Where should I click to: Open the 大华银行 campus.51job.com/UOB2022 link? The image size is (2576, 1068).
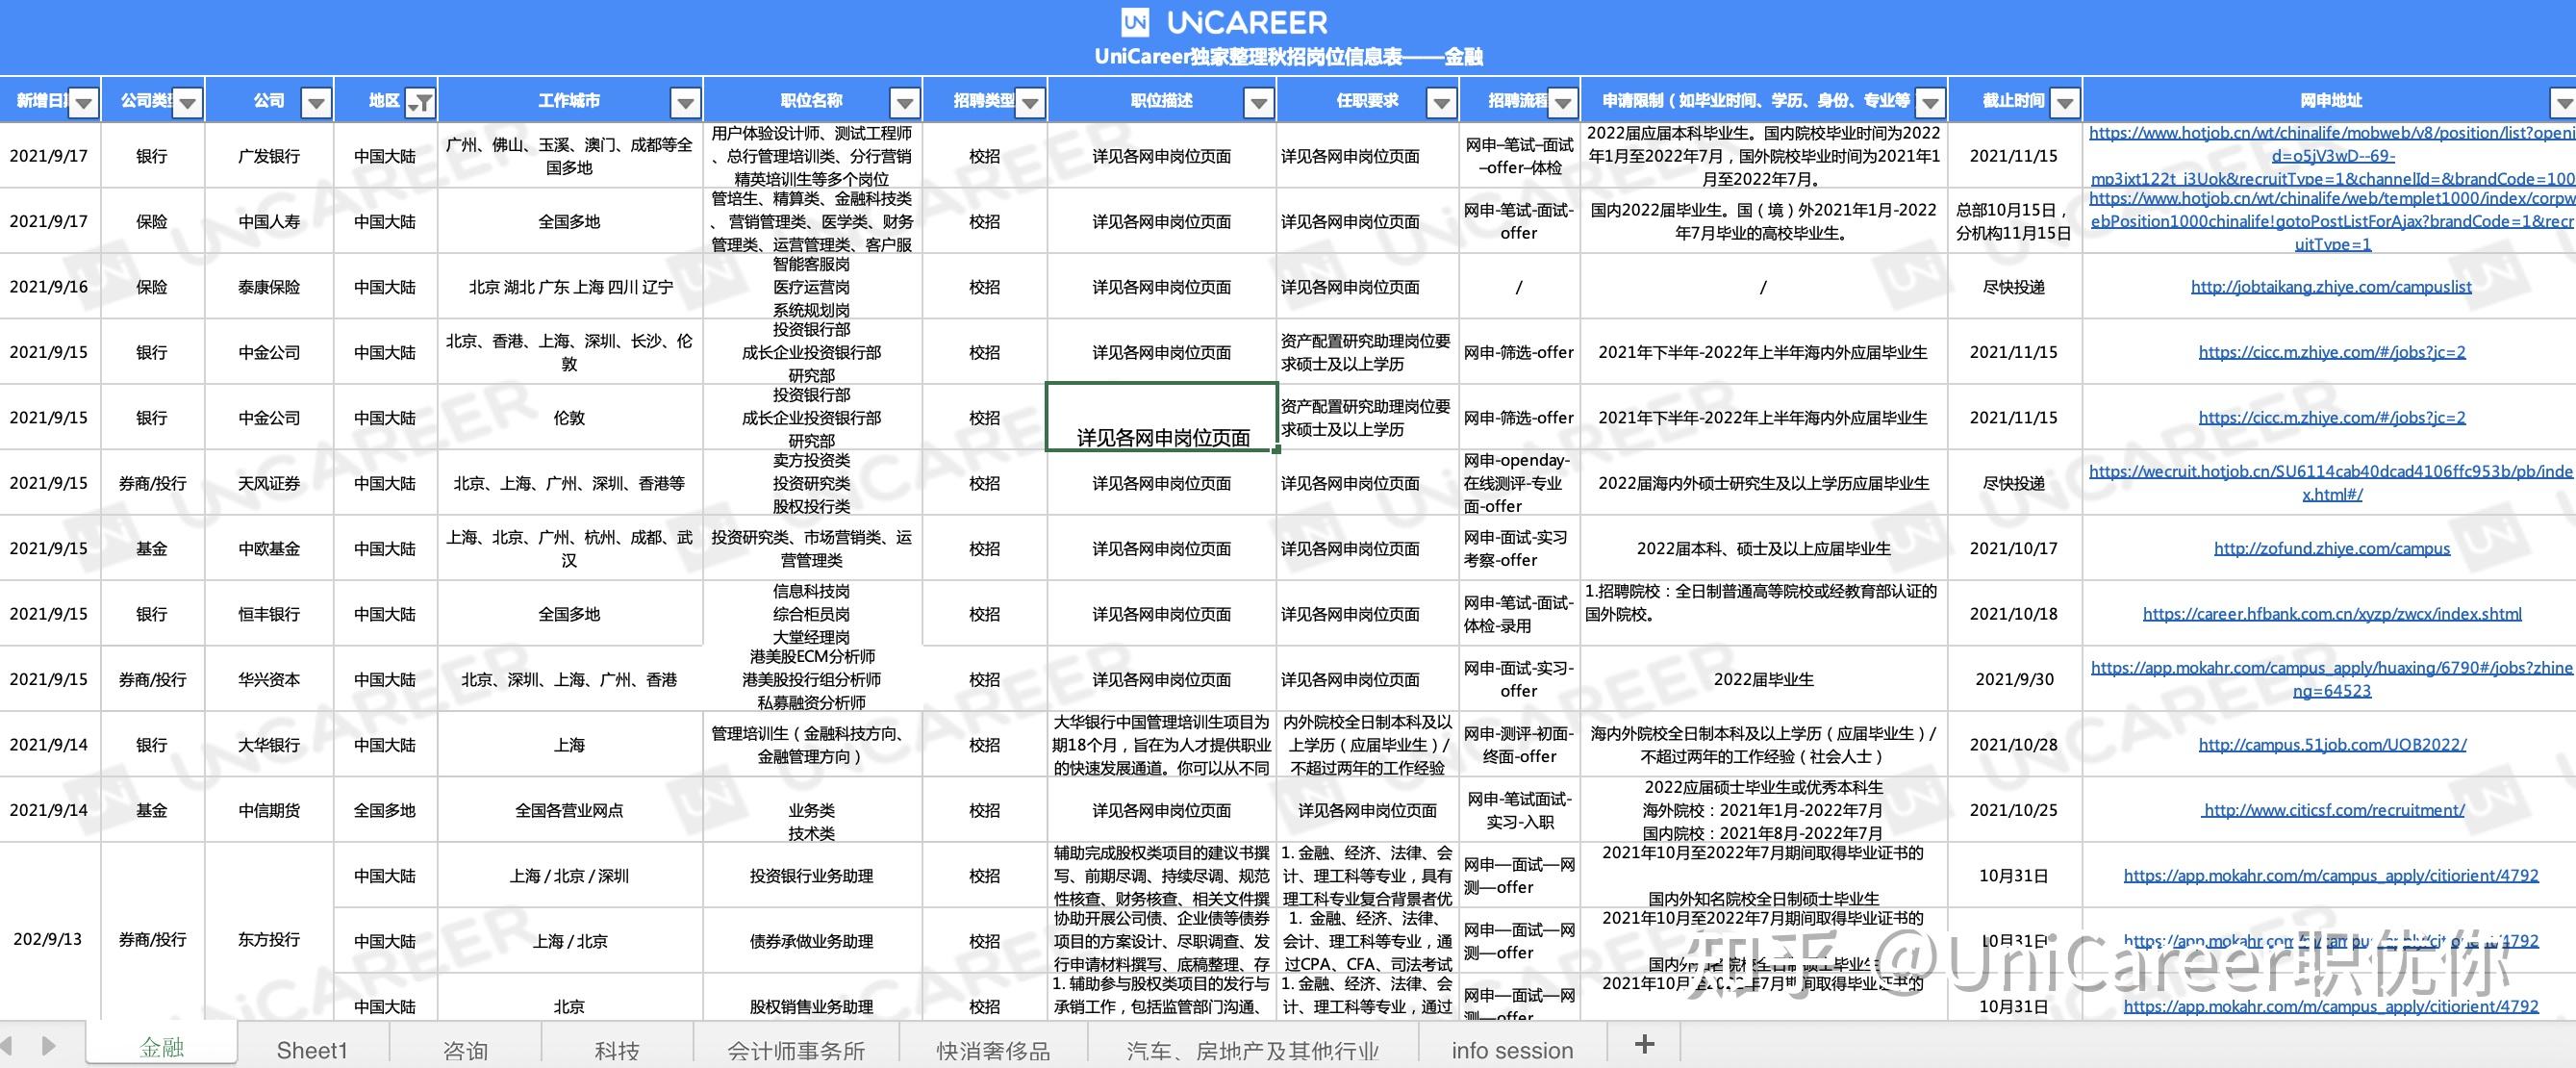point(2331,745)
